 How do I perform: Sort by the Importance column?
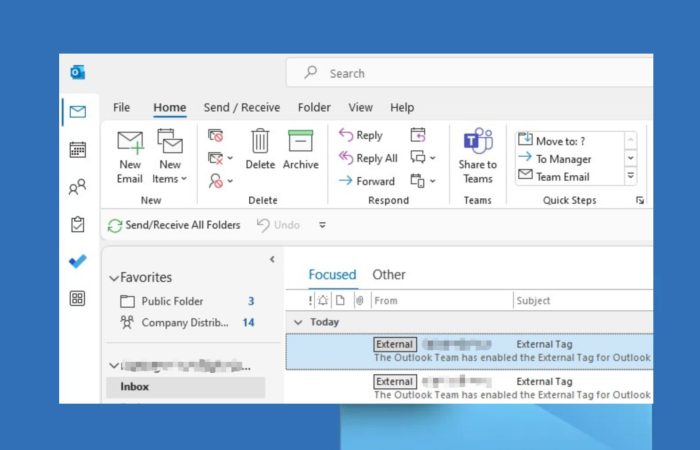(x=310, y=300)
